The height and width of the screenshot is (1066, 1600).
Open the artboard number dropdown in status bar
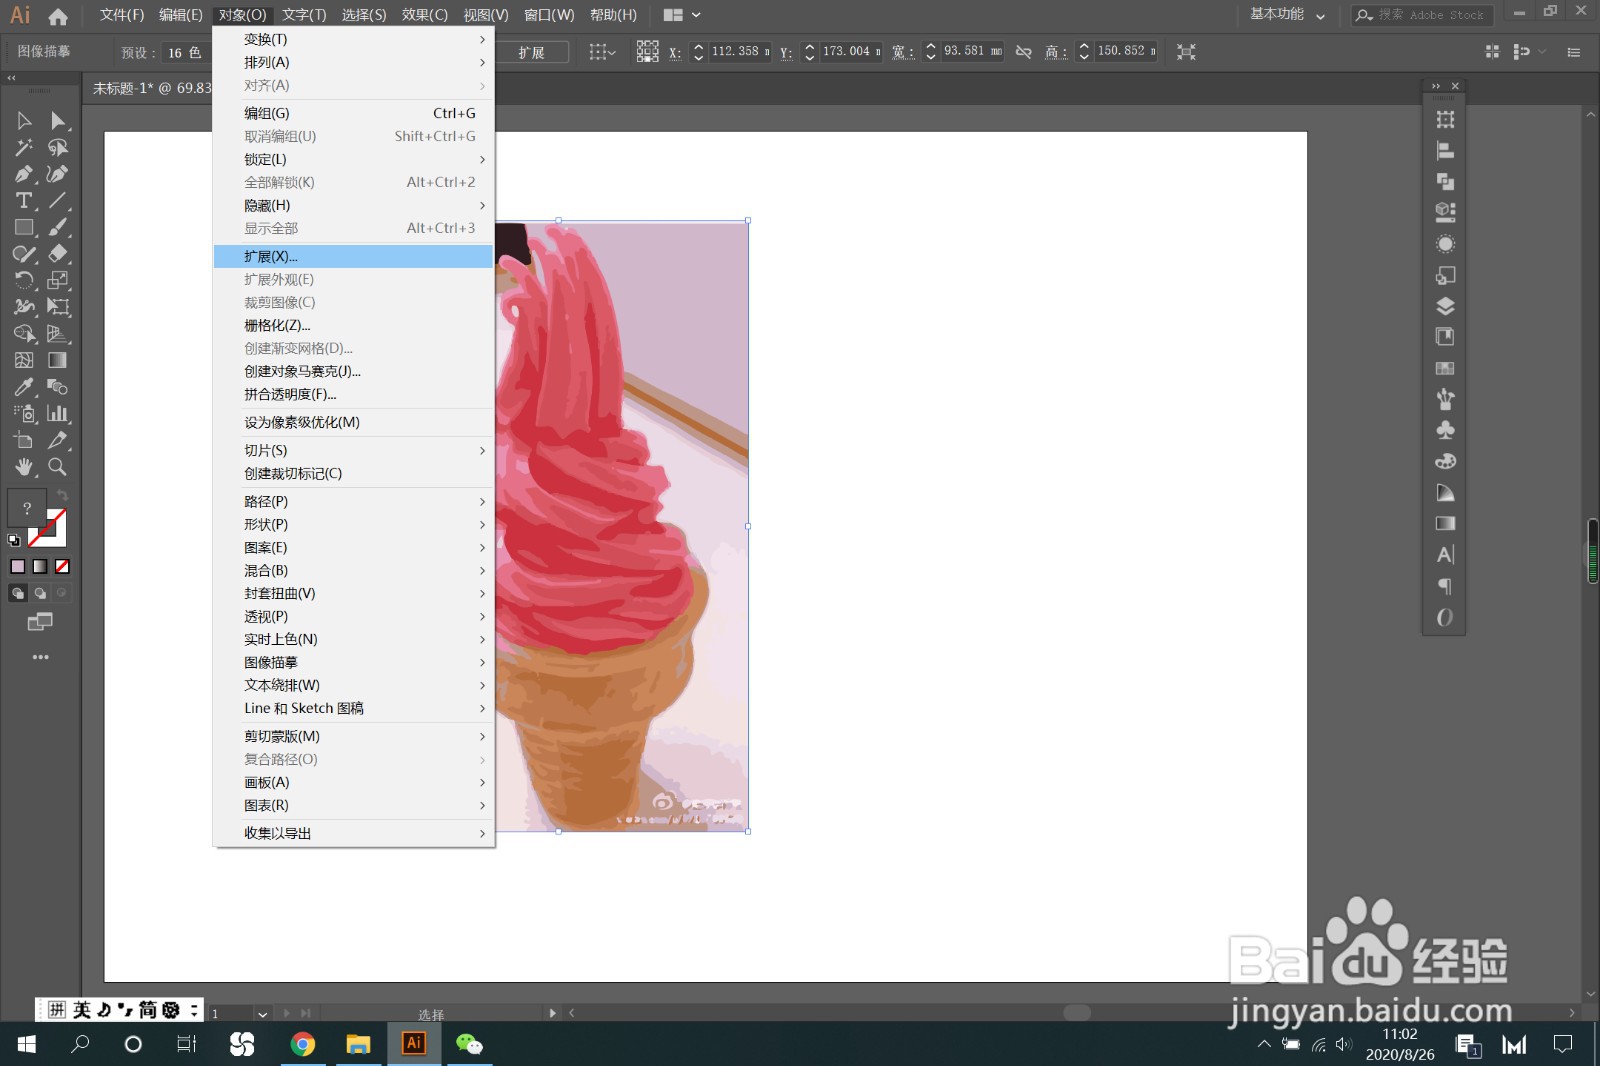[262, 1013]
